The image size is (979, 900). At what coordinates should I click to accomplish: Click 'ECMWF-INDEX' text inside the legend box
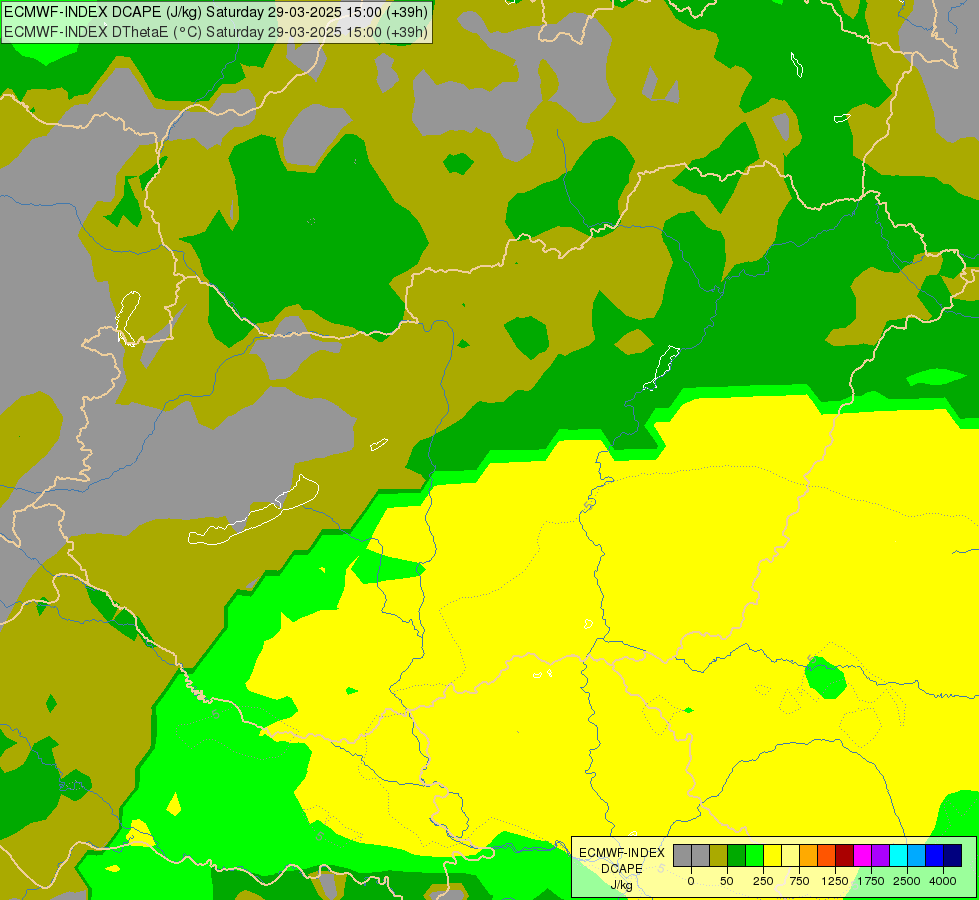coord(622,853)
